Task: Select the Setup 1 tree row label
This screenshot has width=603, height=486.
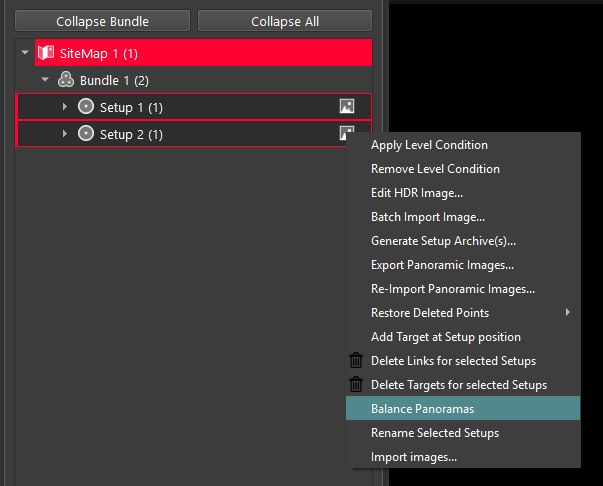Action: tap(131, 107)
